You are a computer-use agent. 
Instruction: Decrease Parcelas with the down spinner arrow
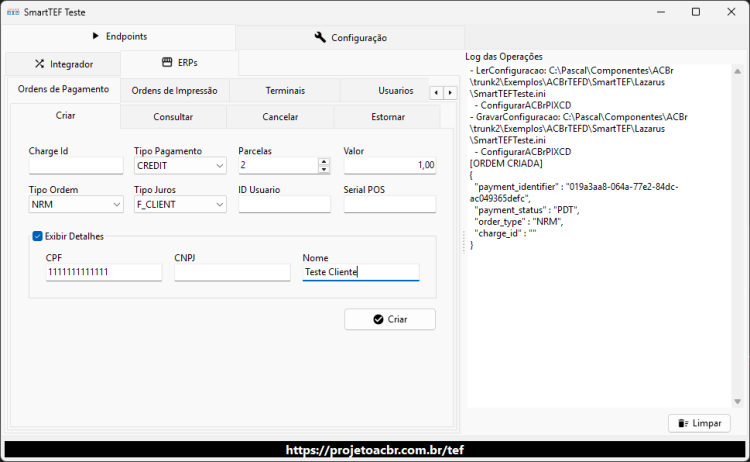point(324,169)
